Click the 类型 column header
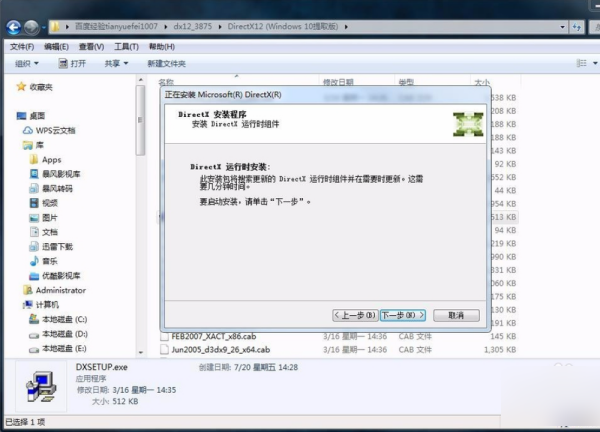Image resolution: width=600 pixels, height=432 pixels. (406, 82)
